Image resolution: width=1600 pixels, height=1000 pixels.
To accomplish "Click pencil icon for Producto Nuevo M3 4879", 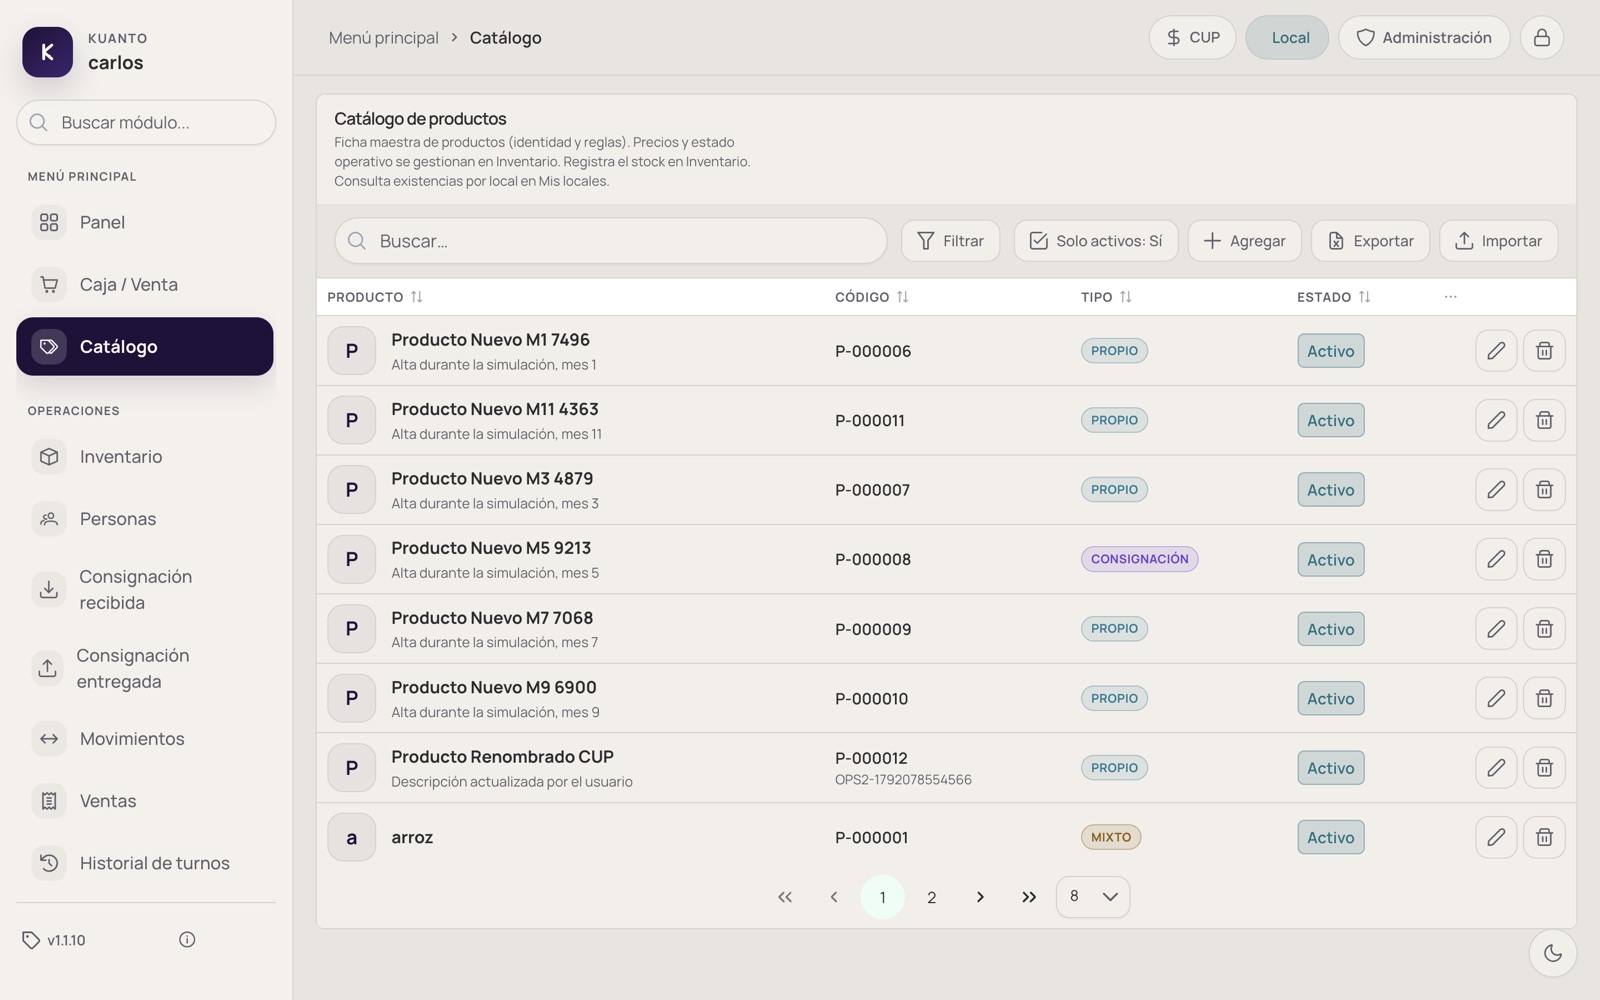I will pyautogui.click(x=1496, y=490).
